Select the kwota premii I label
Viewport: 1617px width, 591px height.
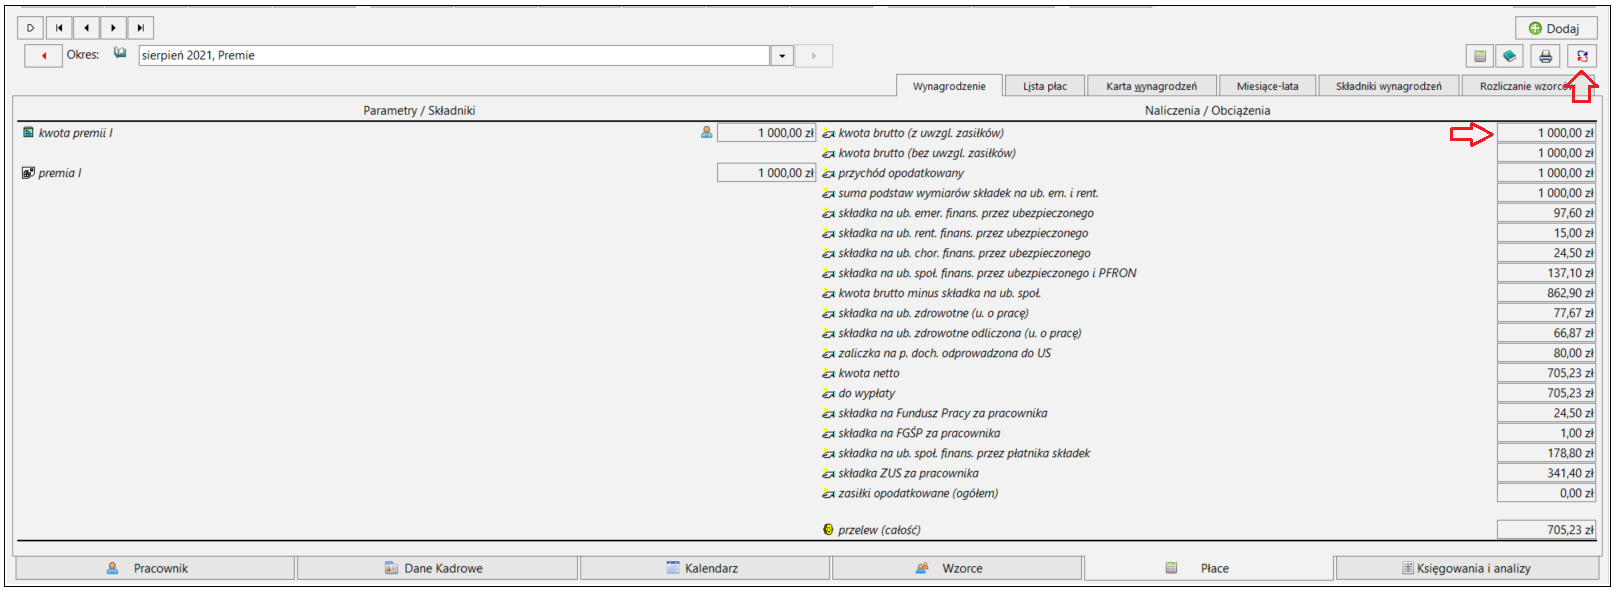[76, 133]
